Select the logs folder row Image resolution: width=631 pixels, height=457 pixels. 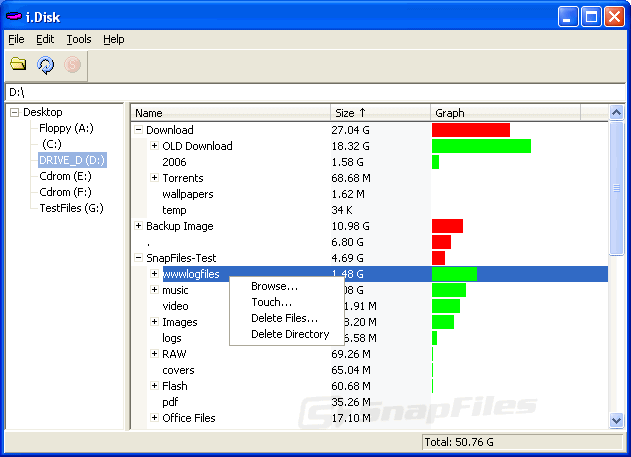pyautogui.click(x=172, y=338)
